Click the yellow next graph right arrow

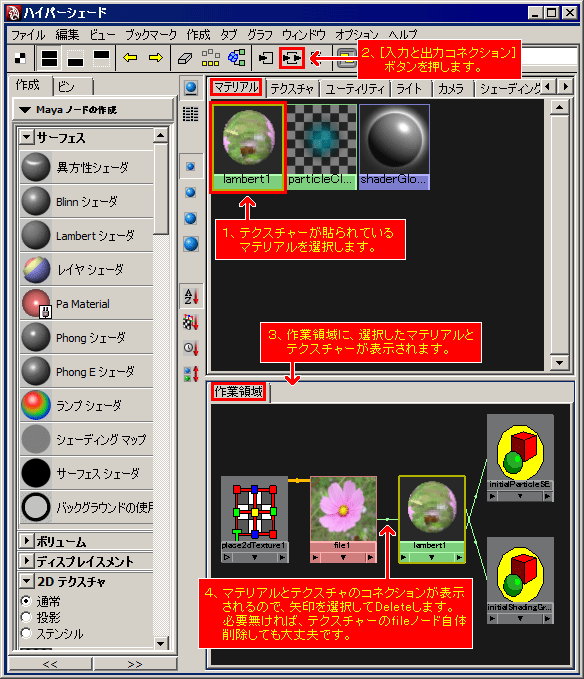[x=156, y=58]
